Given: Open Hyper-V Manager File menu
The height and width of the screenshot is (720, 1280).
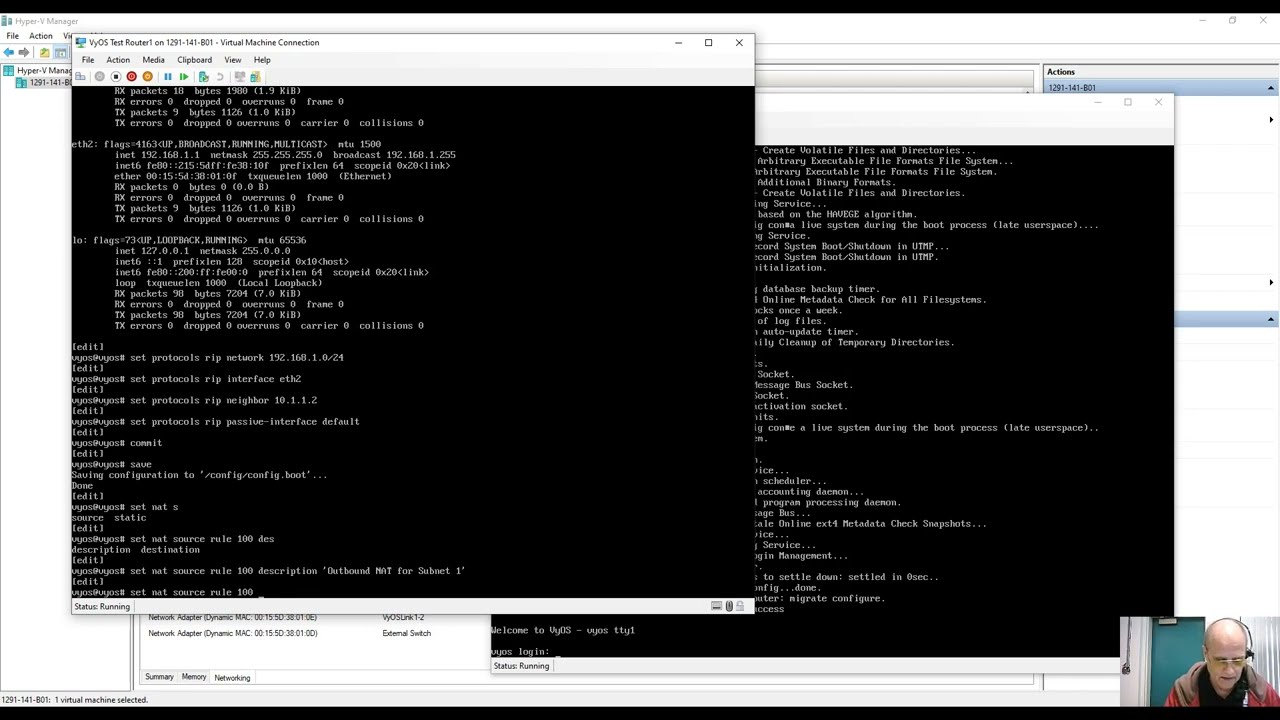Looking at the screenshot, I should click(x=12, y=36).
